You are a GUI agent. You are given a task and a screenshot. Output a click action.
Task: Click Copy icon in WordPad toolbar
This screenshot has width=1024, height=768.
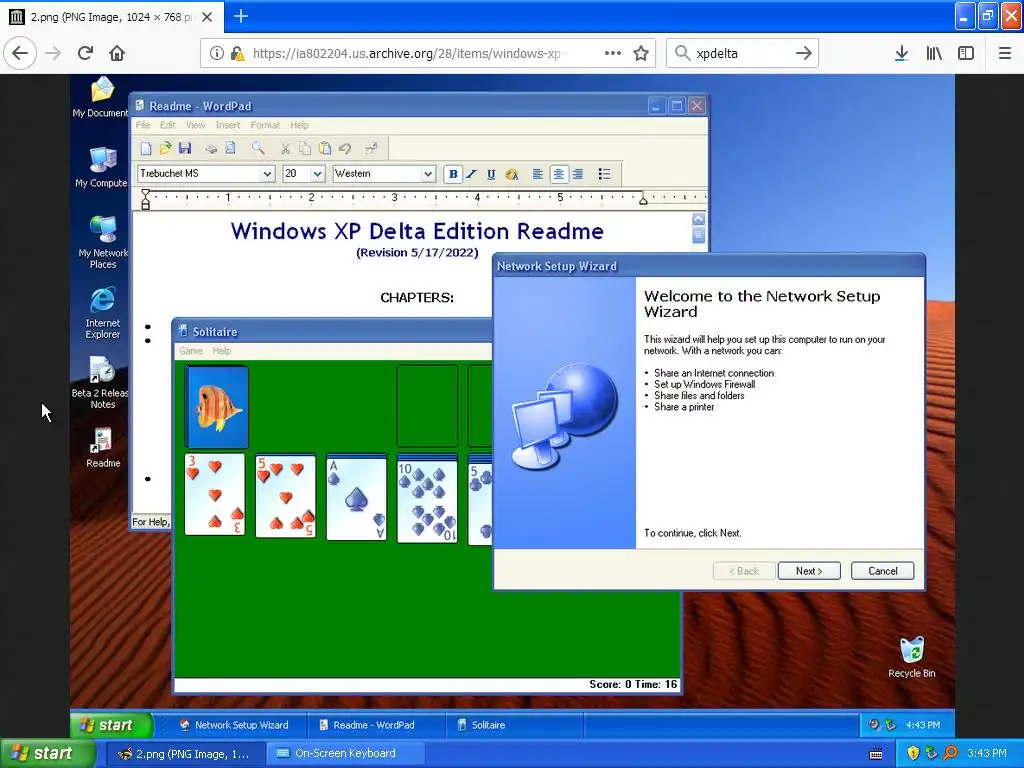coord(304,148)
